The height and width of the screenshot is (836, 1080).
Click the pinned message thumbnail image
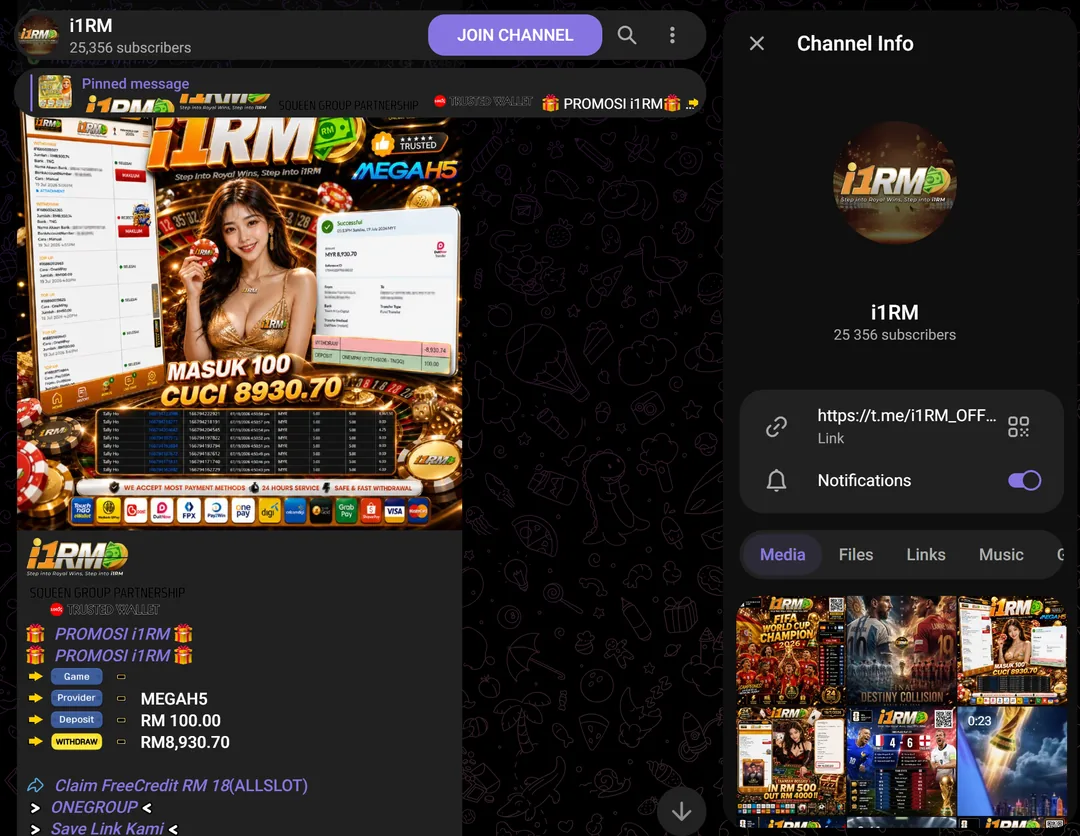click(x=54, y=92)
